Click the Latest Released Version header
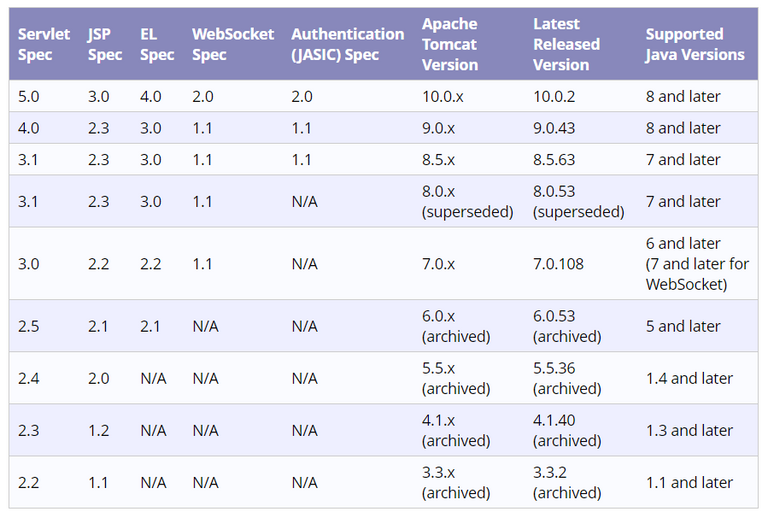This screenshot has height=519, width=768. 566,44
